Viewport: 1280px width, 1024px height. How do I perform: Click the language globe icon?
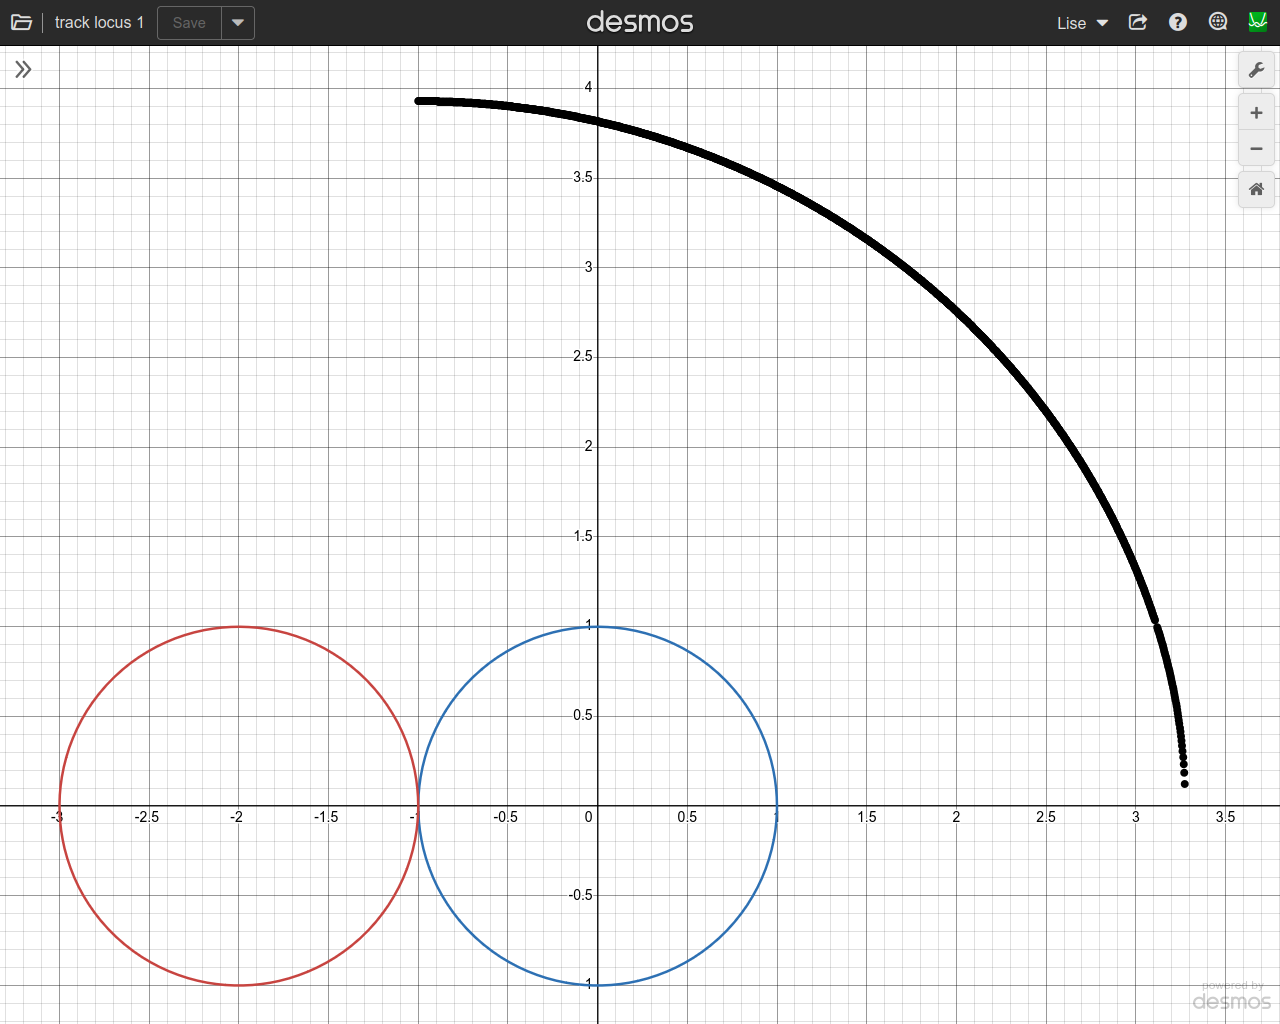point(1218,22)
